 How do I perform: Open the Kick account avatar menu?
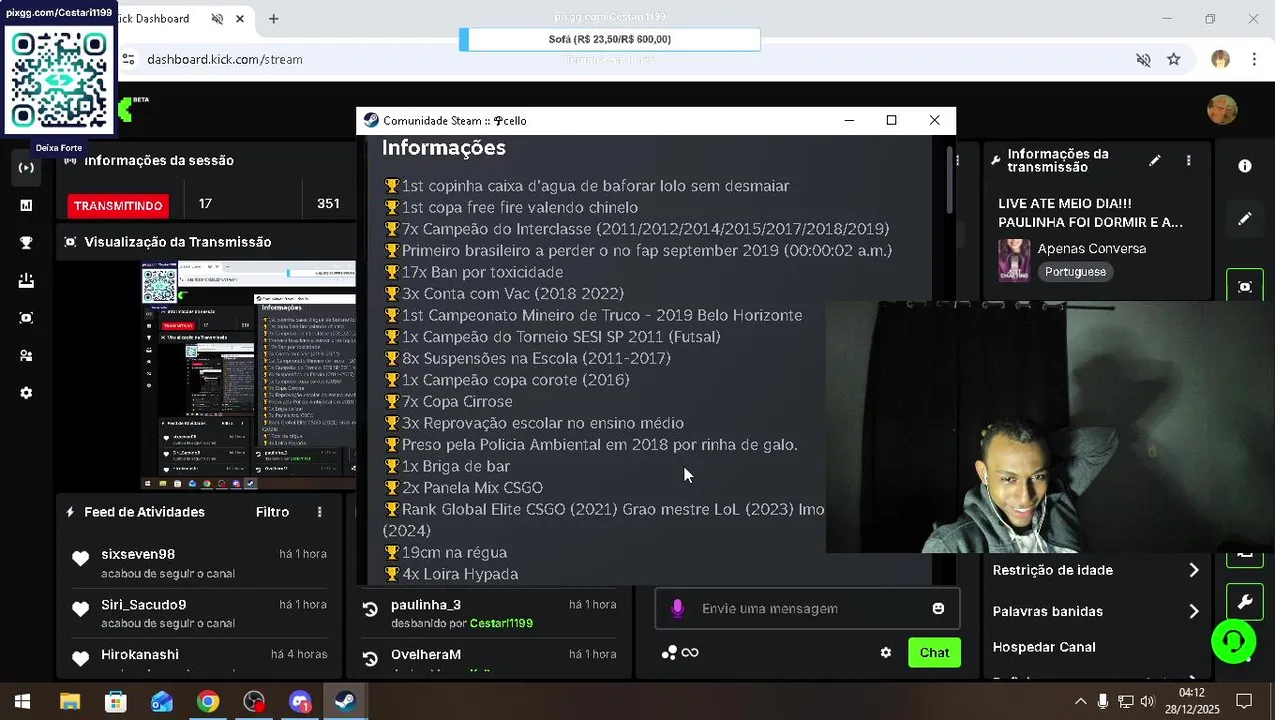(1222, 110)
